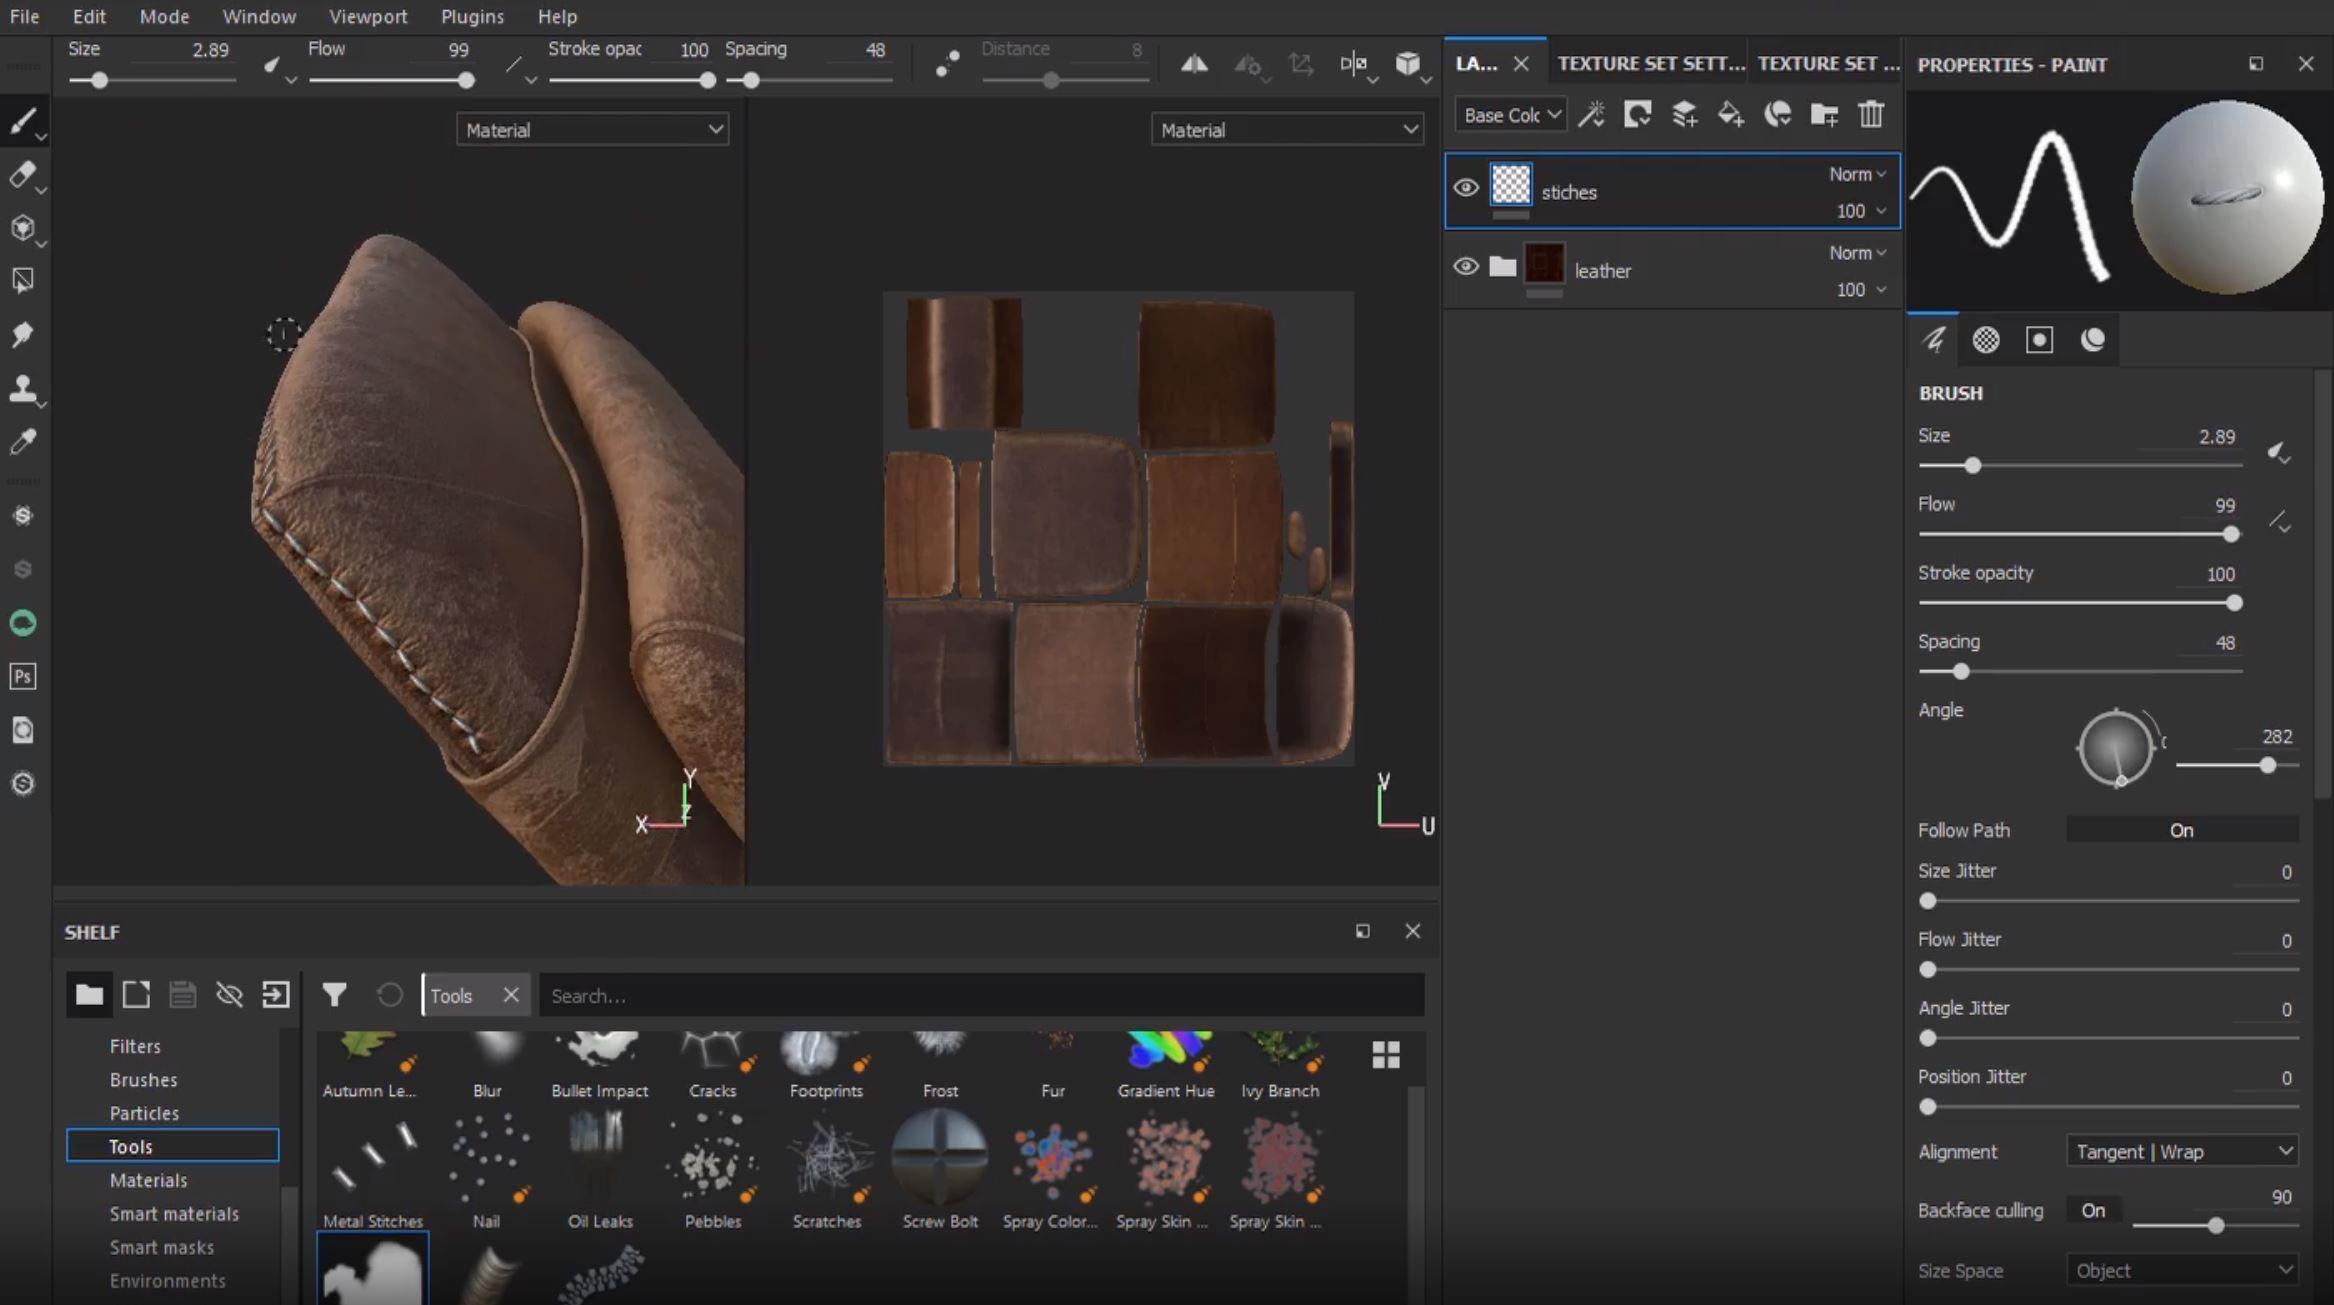Viewport: 2334px width, 1305px height.
Task: Select the Eraser tool in left toolbar
Action: coord(22,174)
